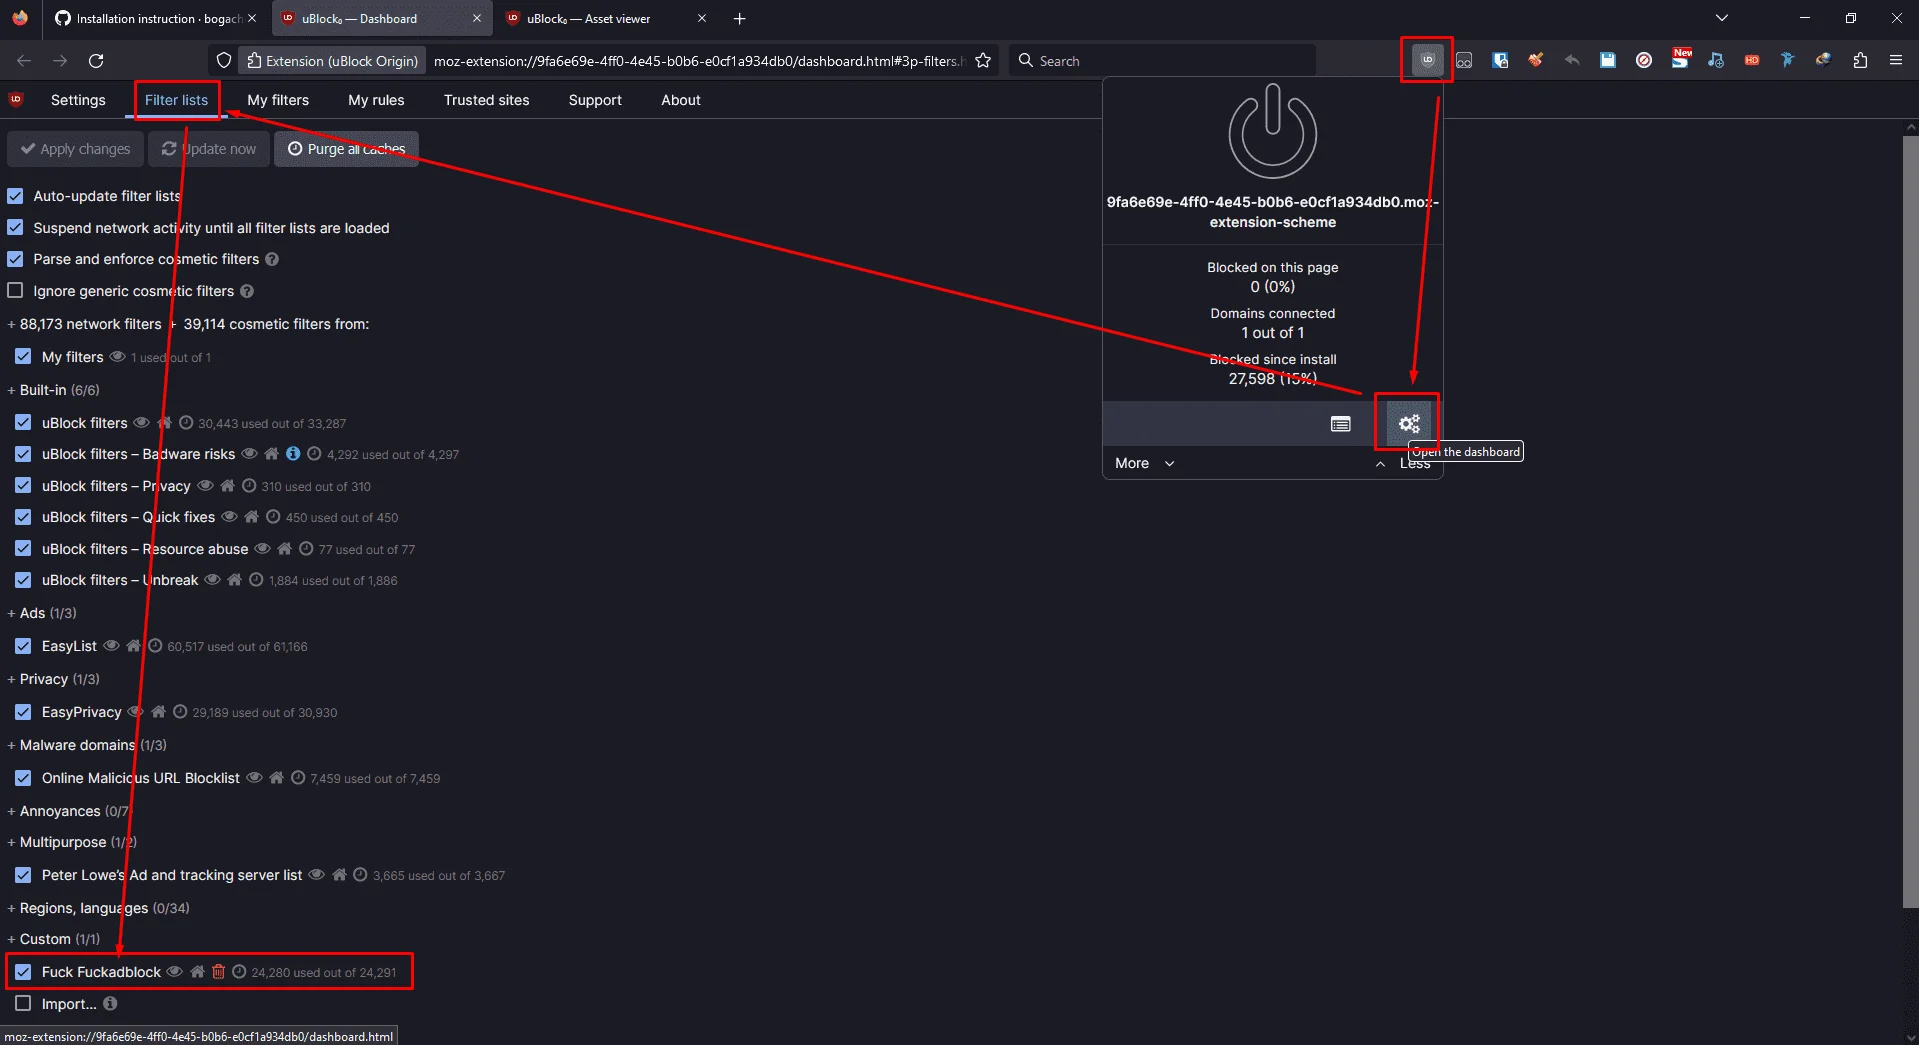This screenshot has width=1919, height=1045.
Task: Click the red prohibition-circle extension icon
Action: (x=1644, y=60)
